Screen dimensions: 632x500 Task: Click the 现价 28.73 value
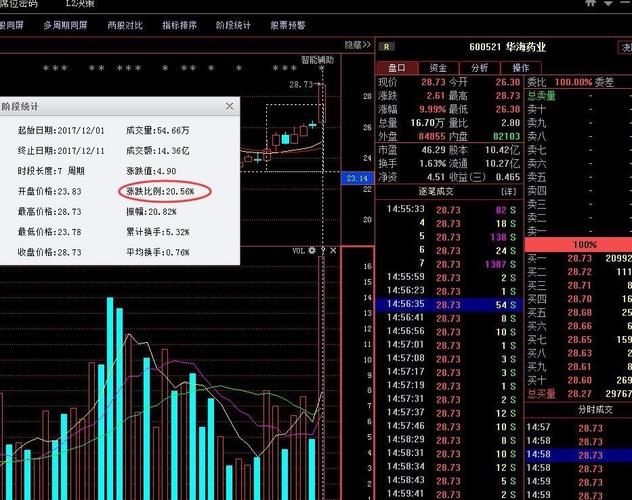click(433, 82)
